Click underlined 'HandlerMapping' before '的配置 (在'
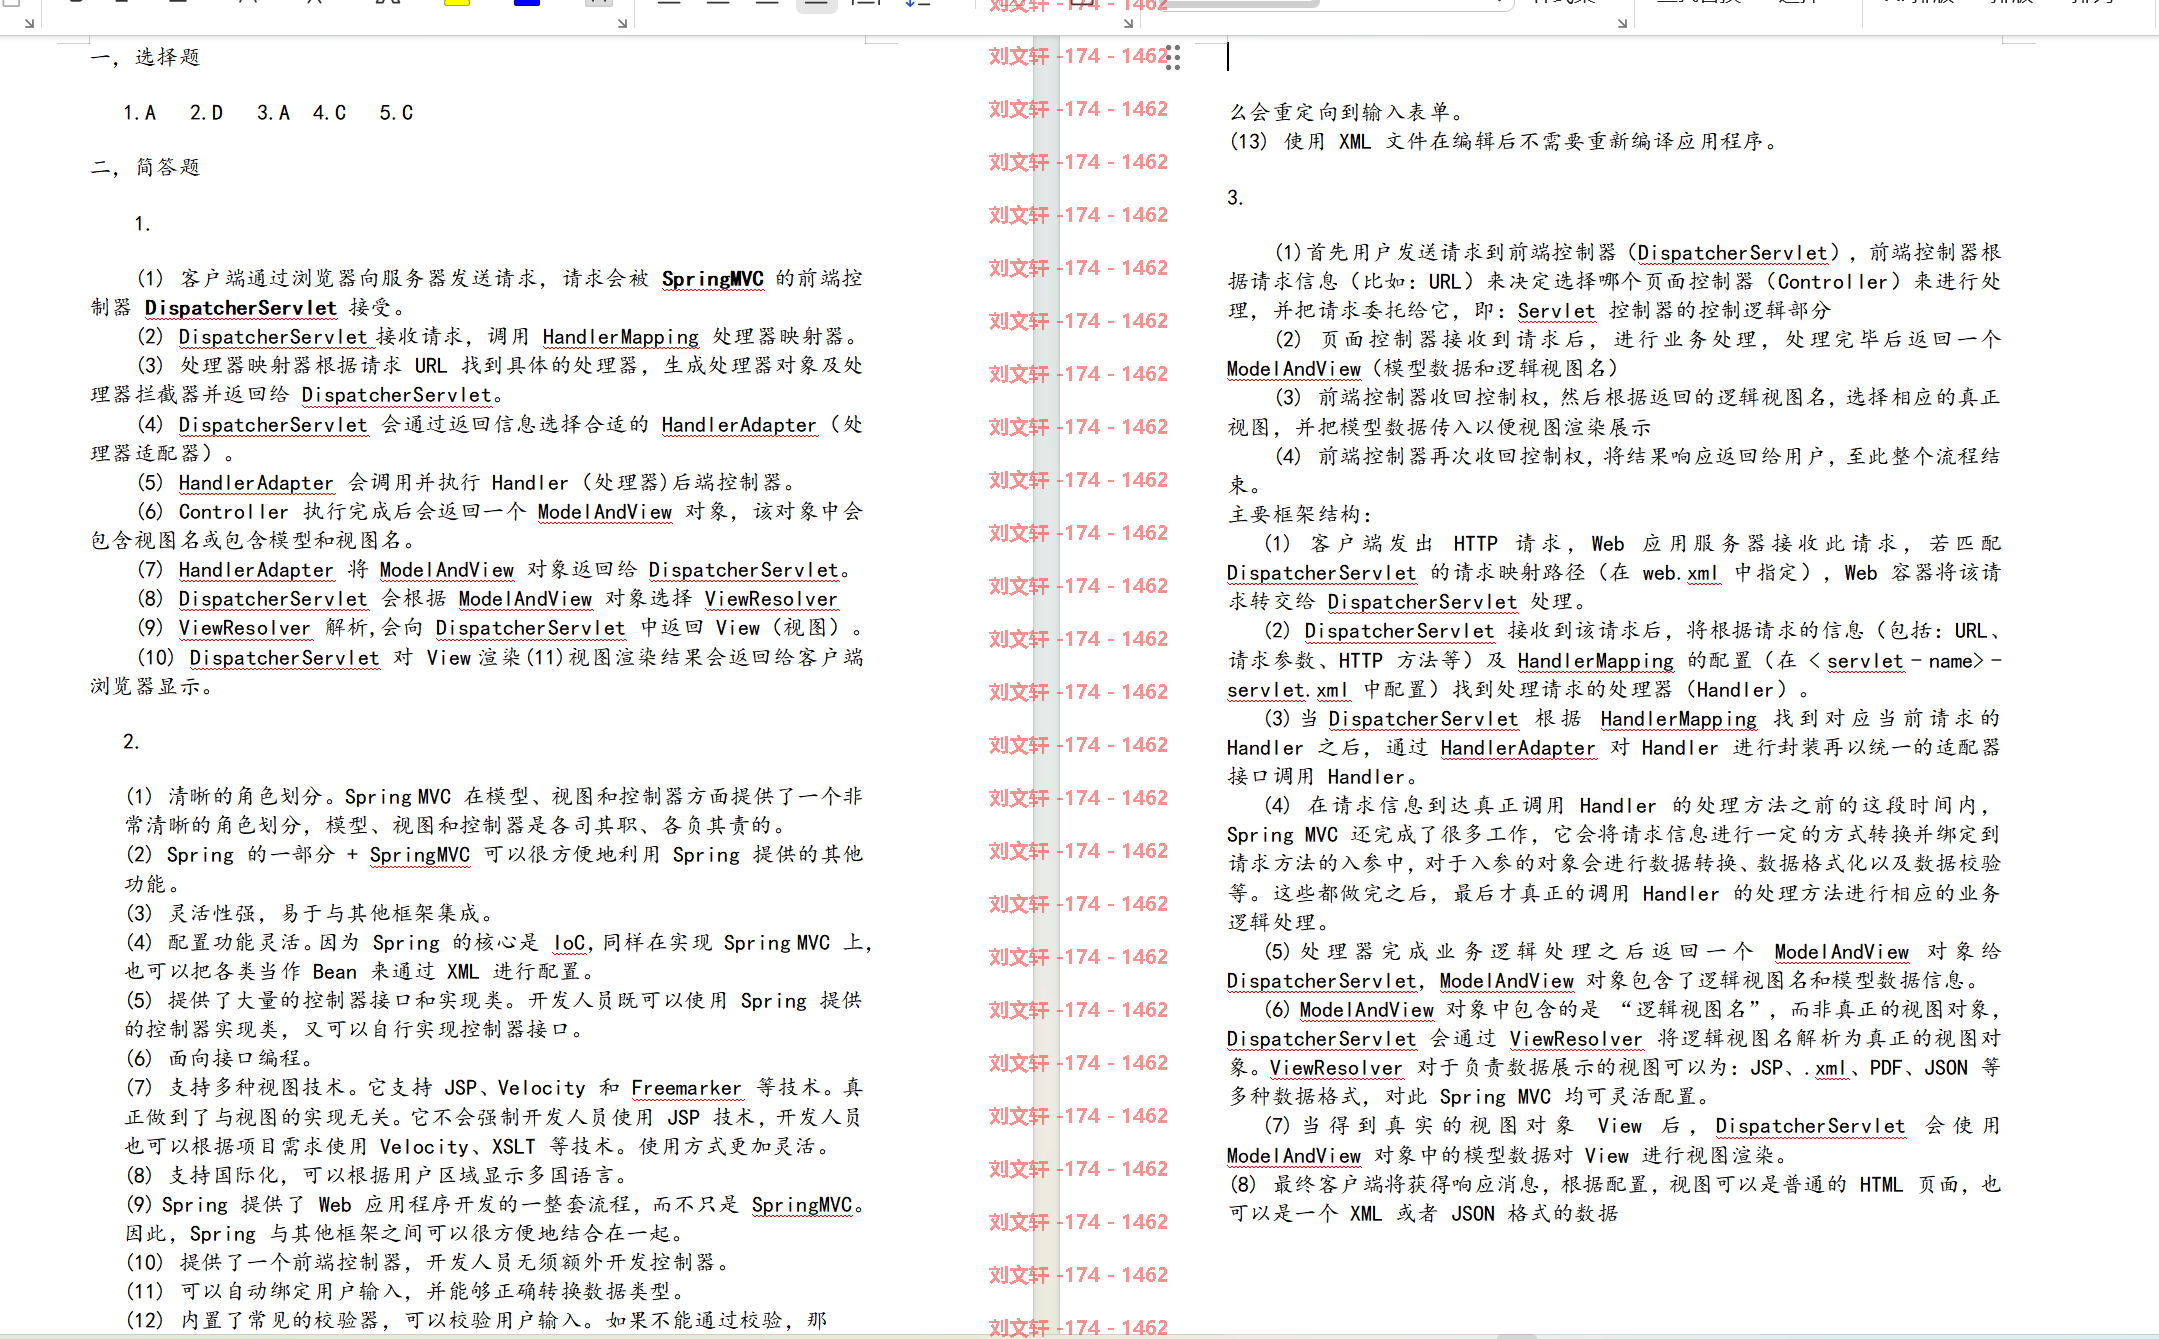This screenshot has height=1339, width=2159. click(1596, 661)
